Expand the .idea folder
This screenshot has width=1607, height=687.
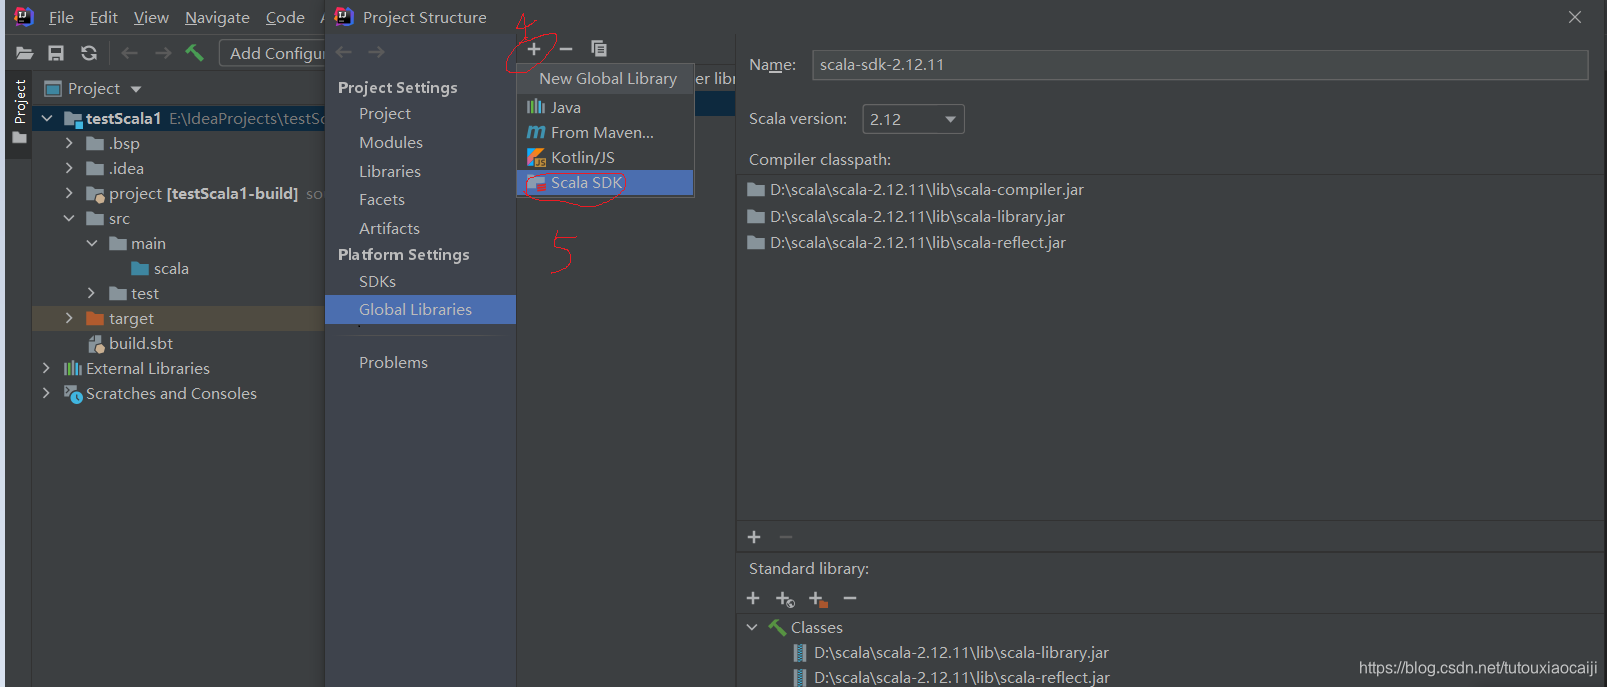[69, 168]
